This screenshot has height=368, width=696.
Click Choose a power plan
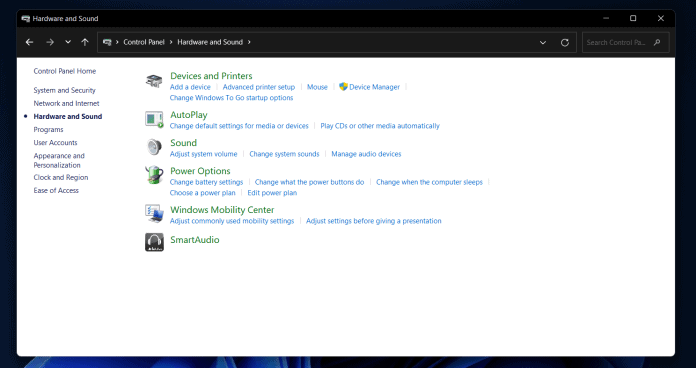click(x=202, y=193)
